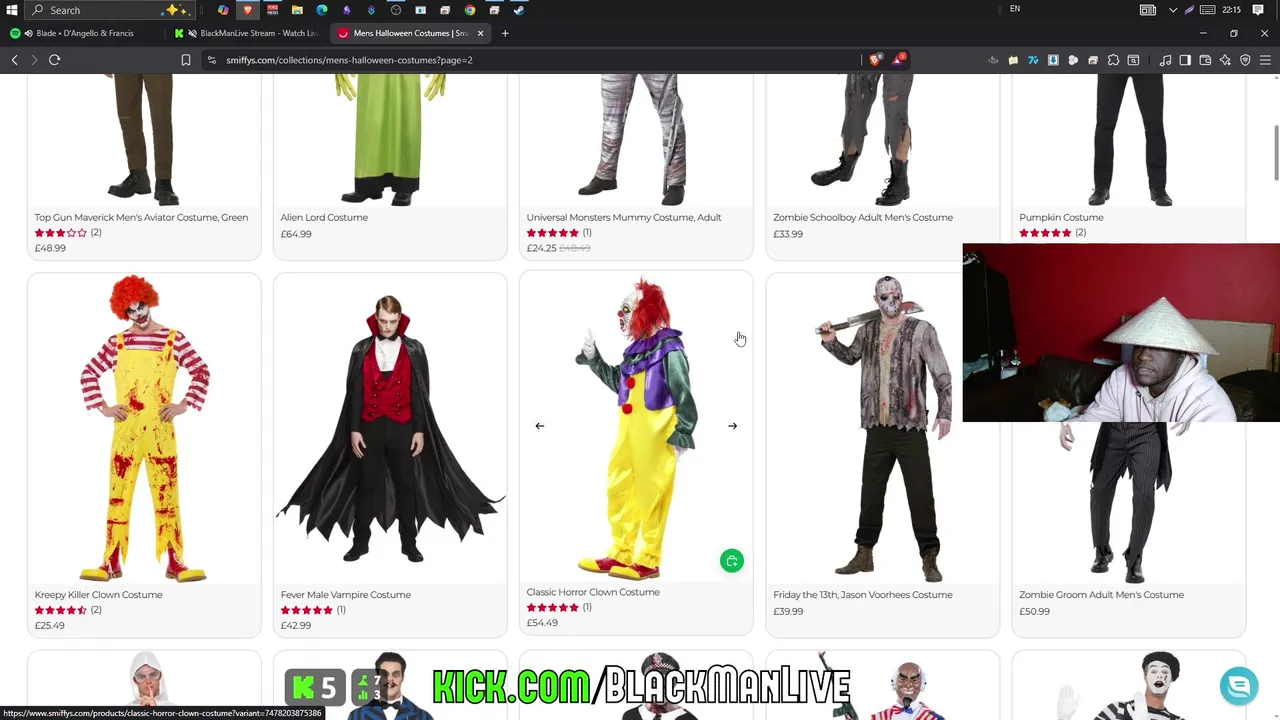
Task: Show previous image of Classic Horror Clown
Action: 540,426
